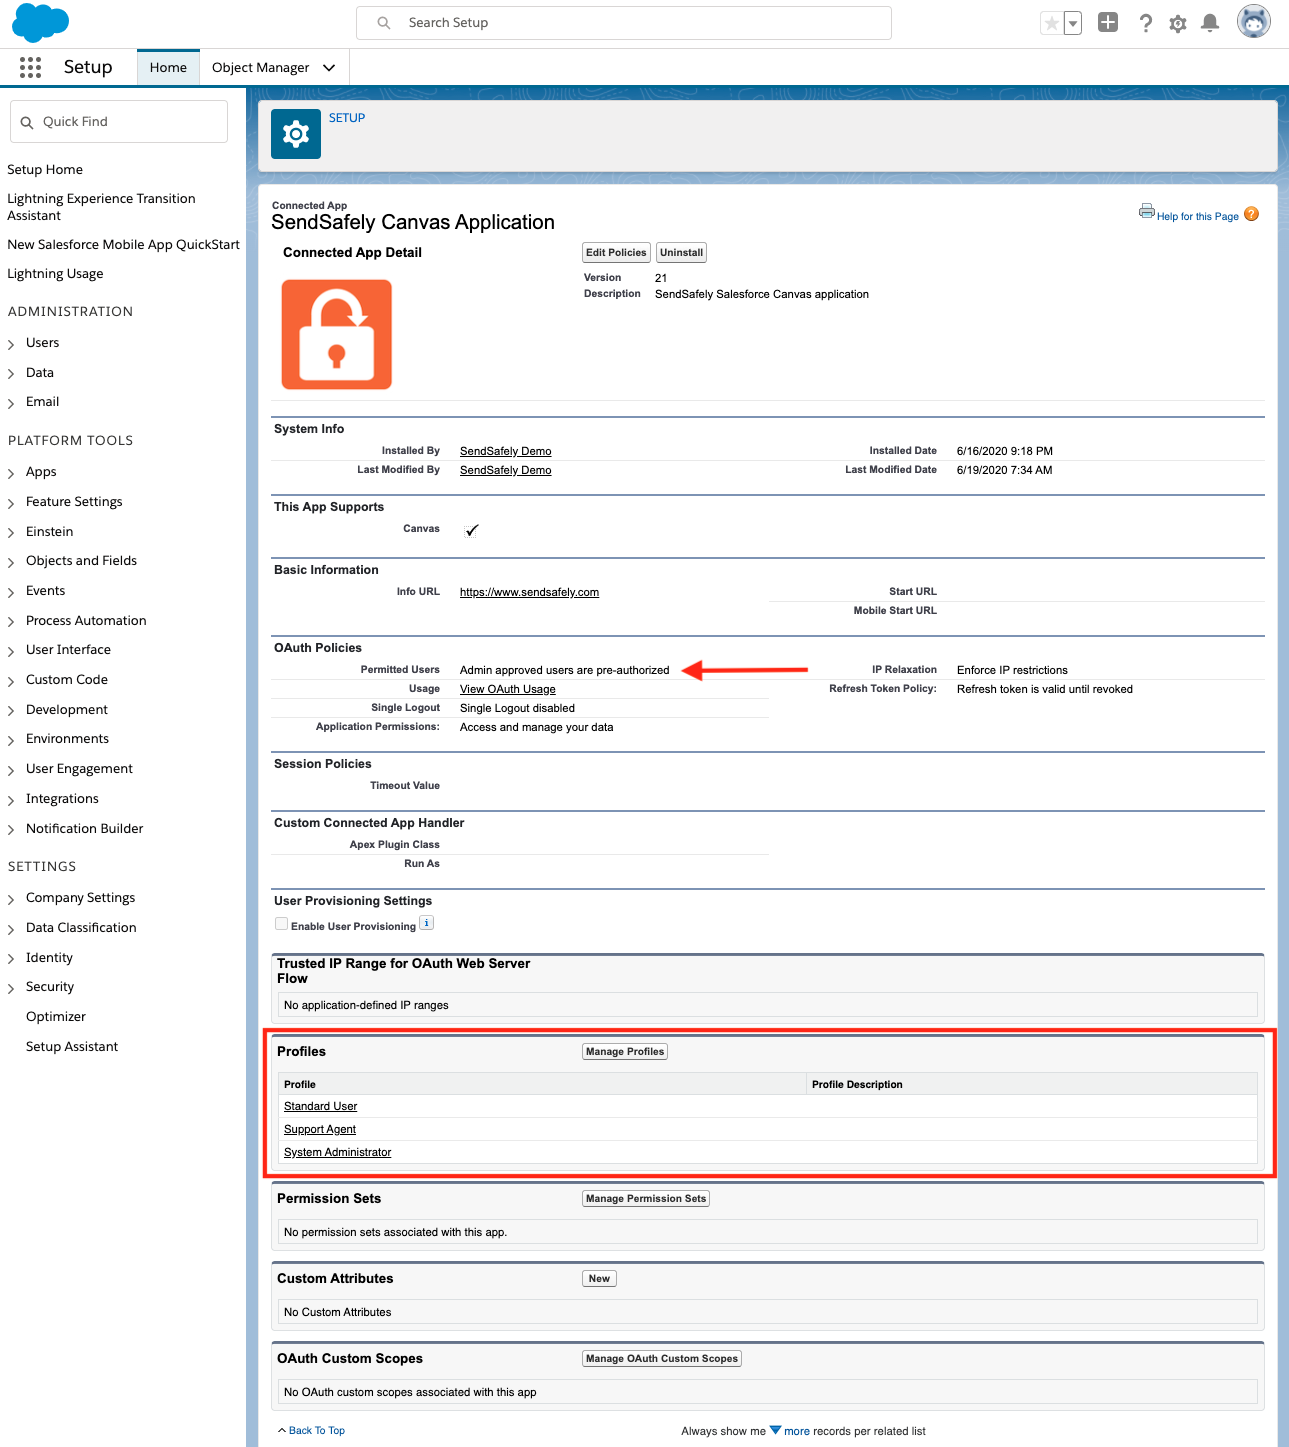Expand the Email tree node
This screenshot has height=1447, width=1289.
pyautogui.click(x=11, y=403)
